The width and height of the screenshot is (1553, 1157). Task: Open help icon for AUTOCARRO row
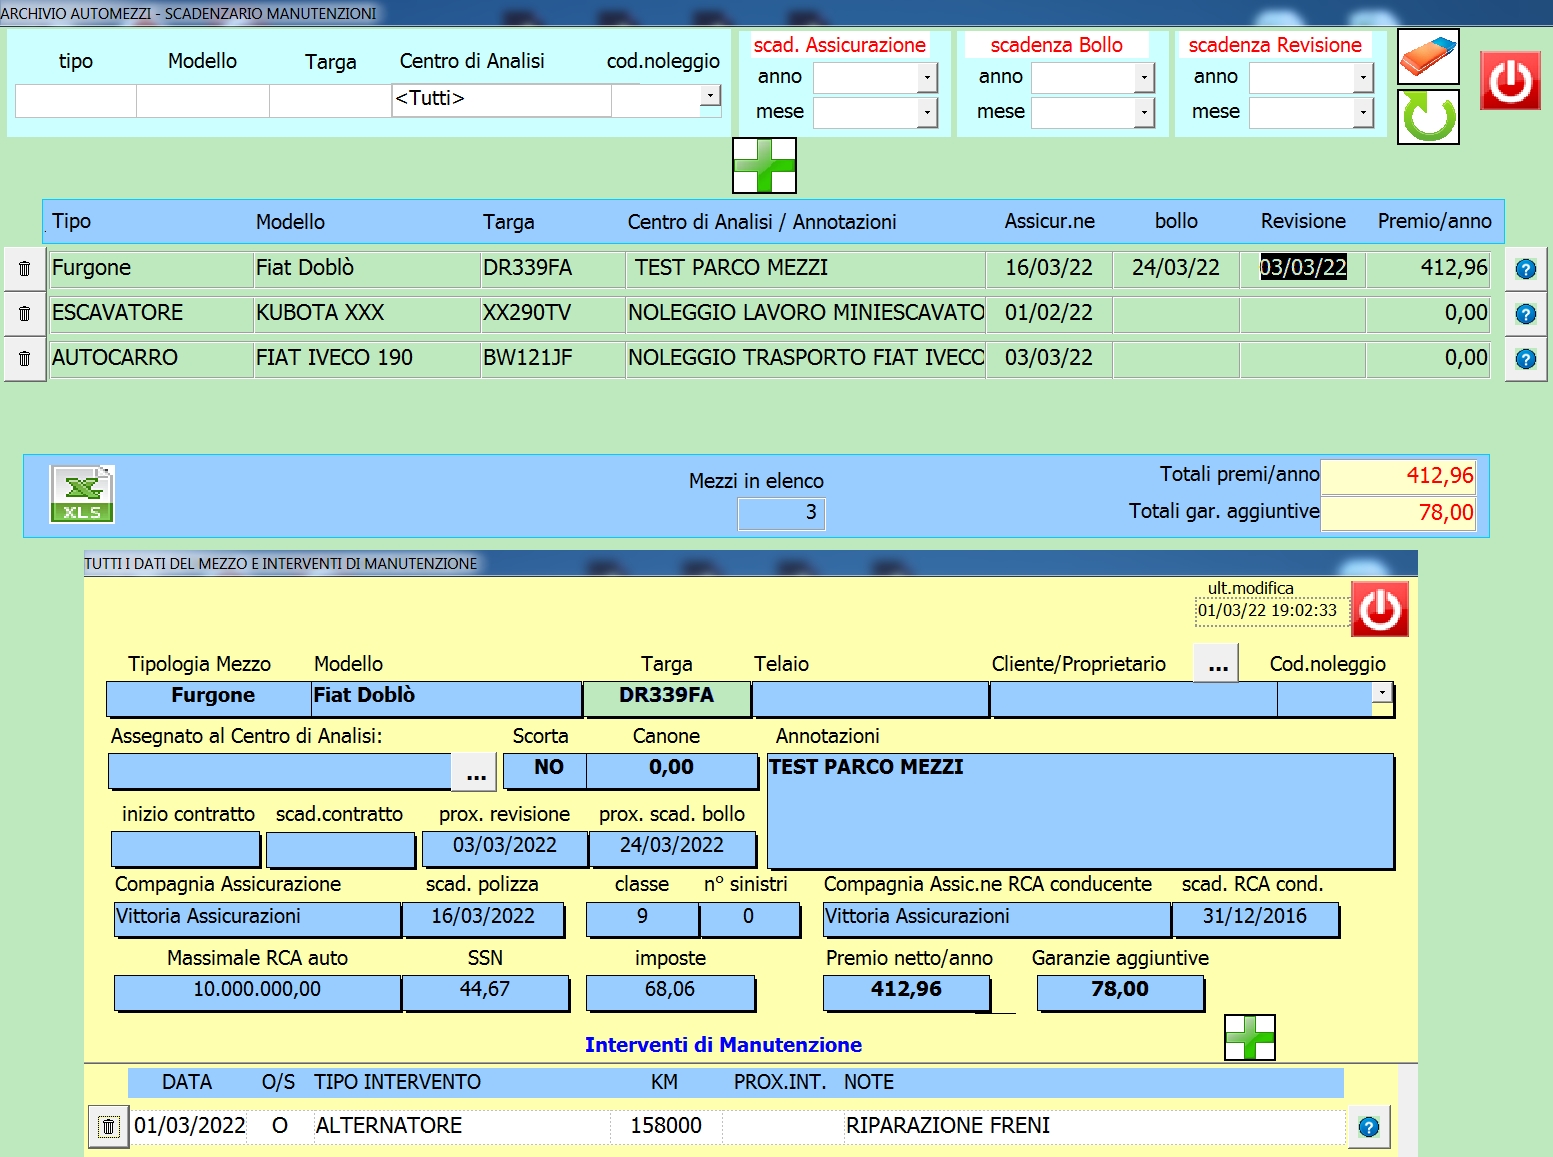(1525, 359)
